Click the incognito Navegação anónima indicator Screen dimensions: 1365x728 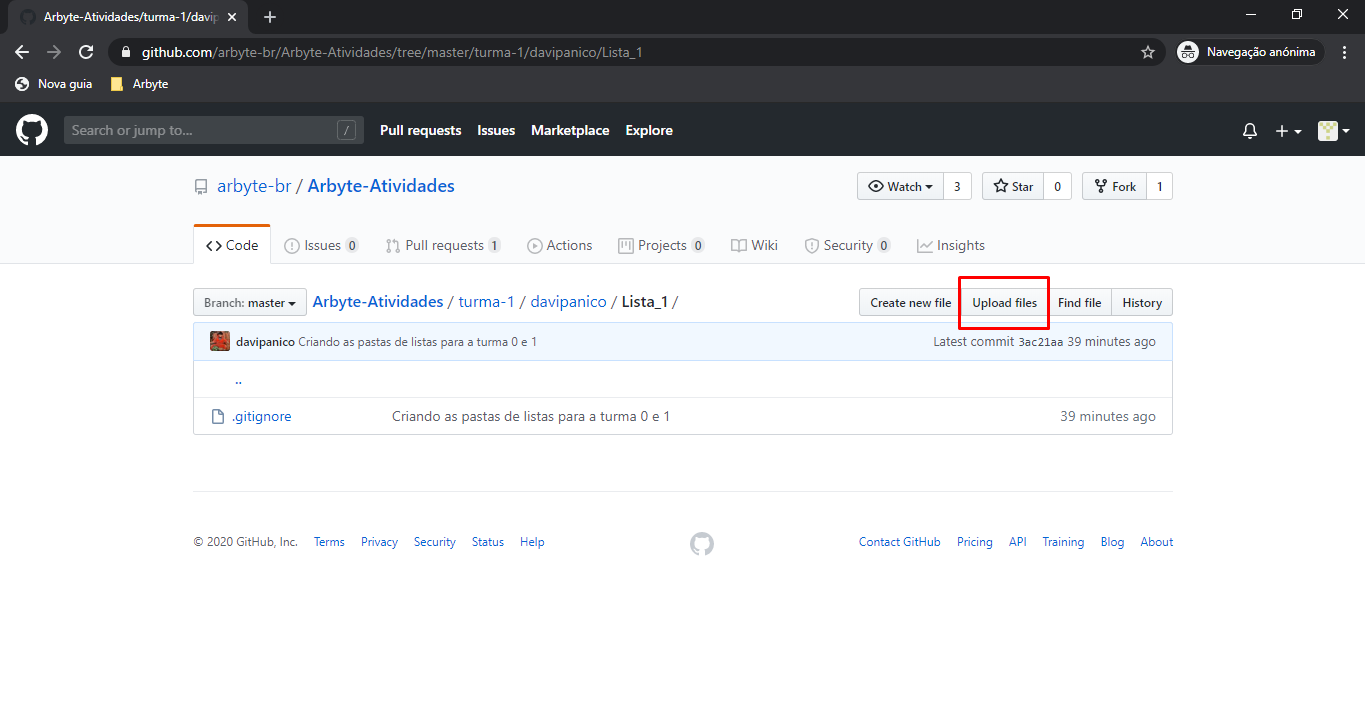click(1249, 52)
